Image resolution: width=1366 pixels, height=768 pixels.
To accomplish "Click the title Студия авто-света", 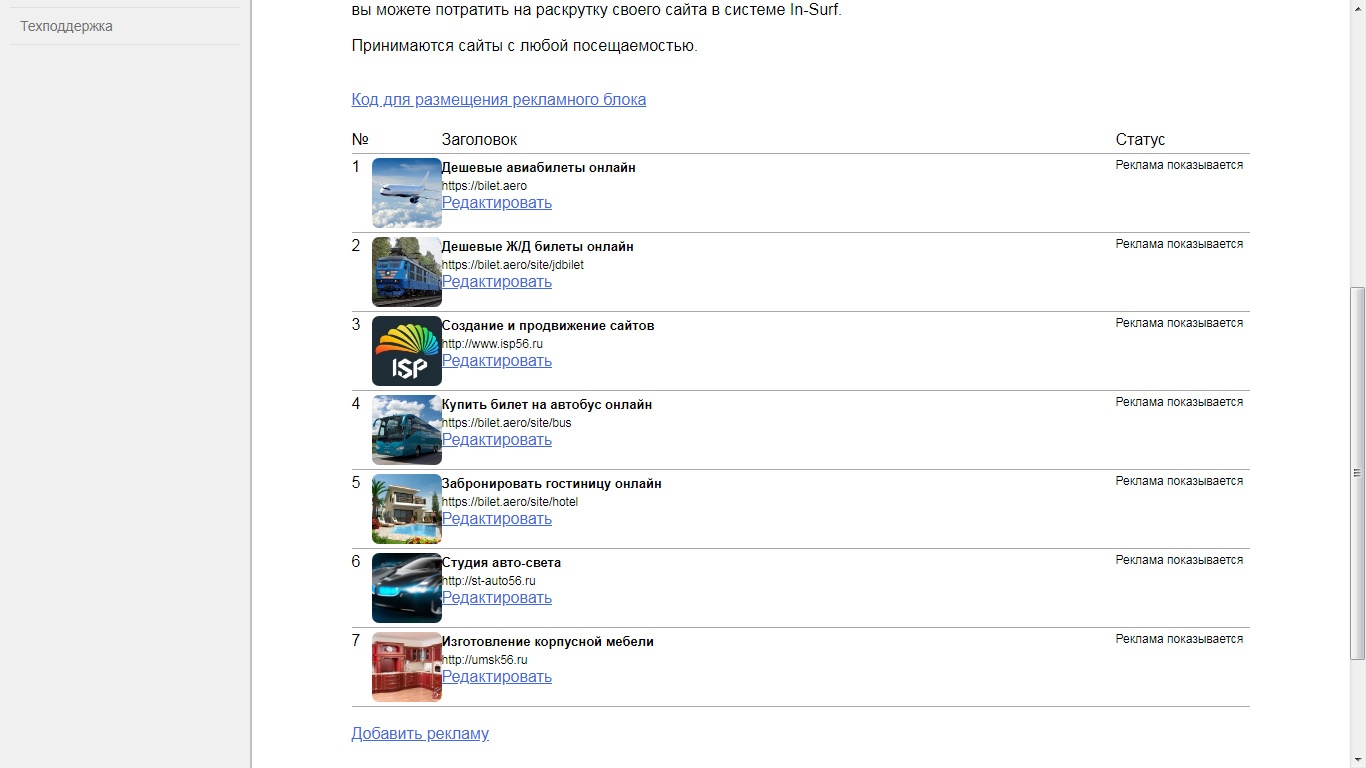I will point(502,563).
